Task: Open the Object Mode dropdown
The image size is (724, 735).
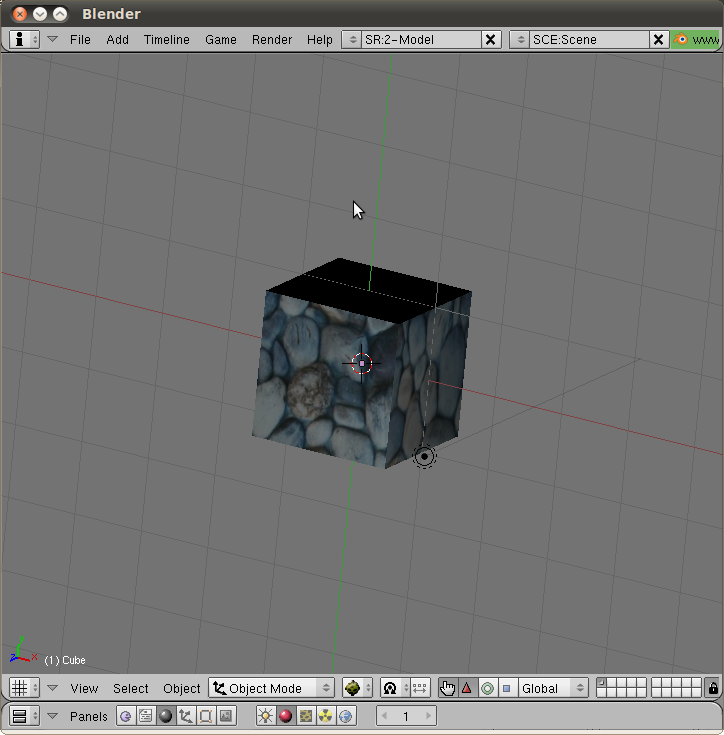Action: (x=271, y=688)
